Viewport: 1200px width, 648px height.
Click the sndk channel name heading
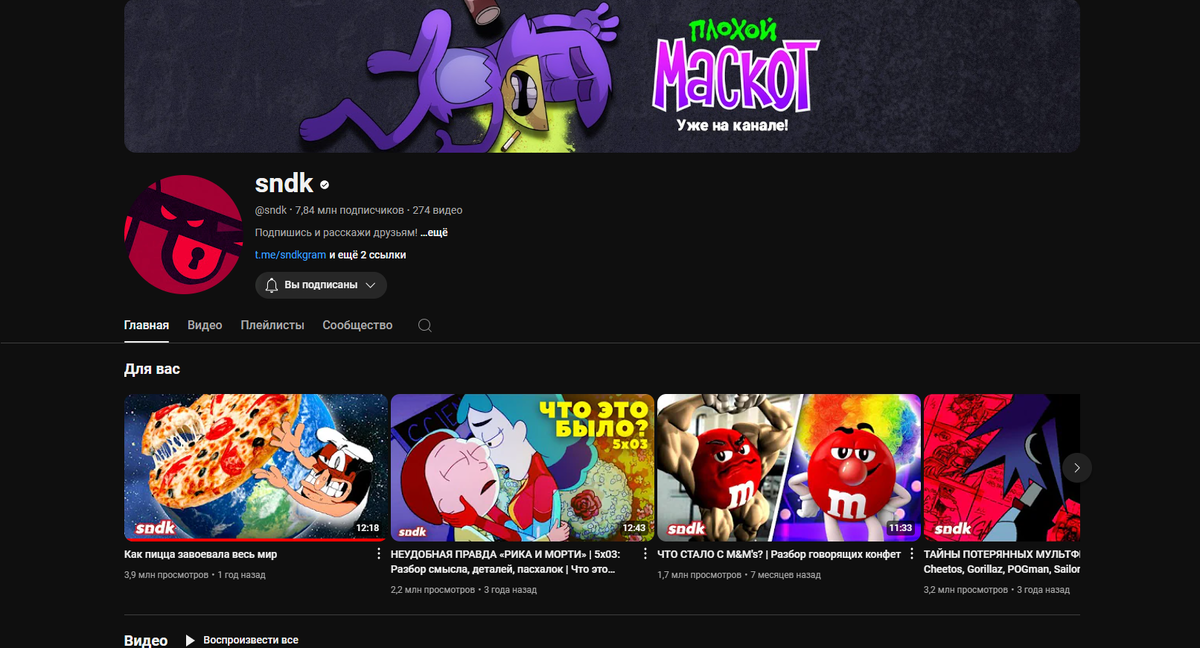click(x=284, y=184)
